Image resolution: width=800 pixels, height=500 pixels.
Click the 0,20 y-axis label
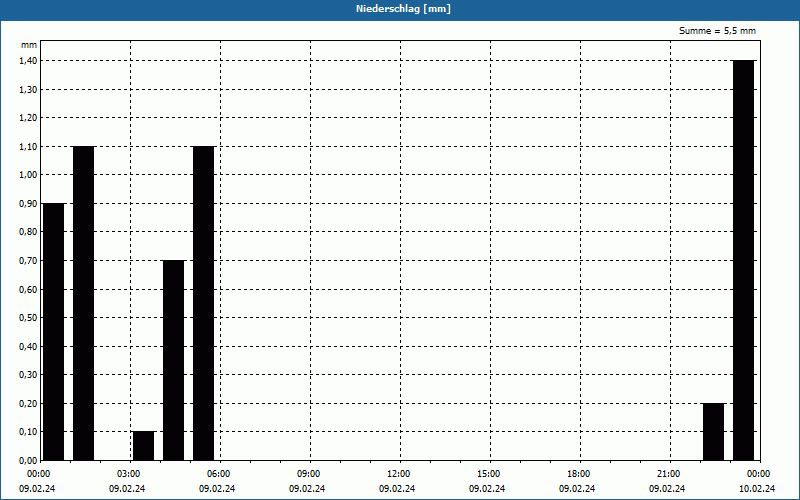click(x=28, y=404)
